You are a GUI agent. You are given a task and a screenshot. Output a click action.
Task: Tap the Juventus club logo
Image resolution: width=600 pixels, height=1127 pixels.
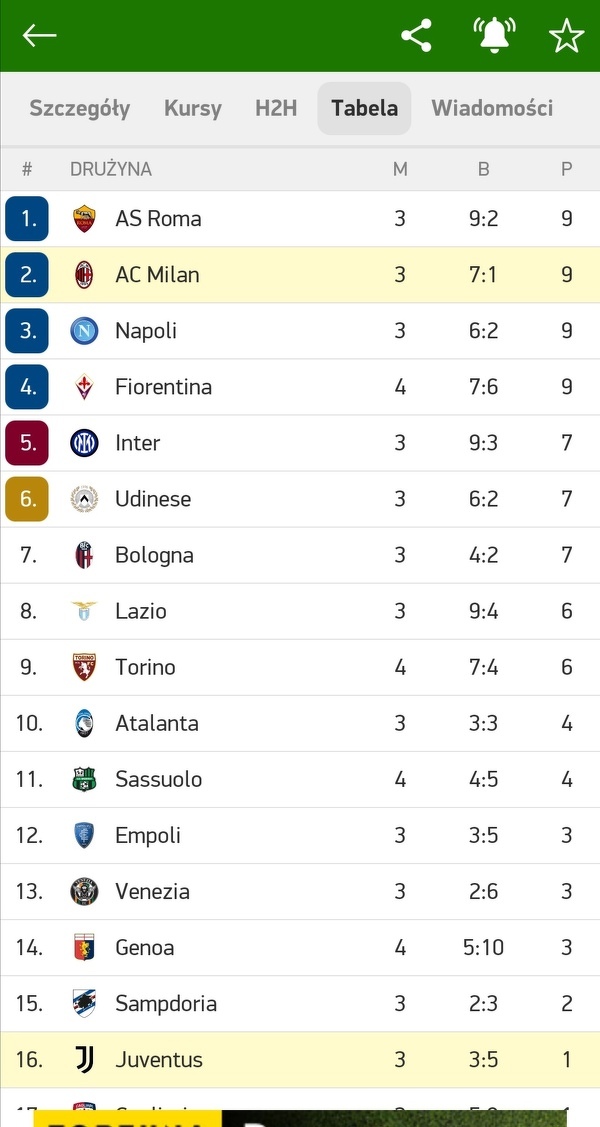click(x=85, y=1059)
